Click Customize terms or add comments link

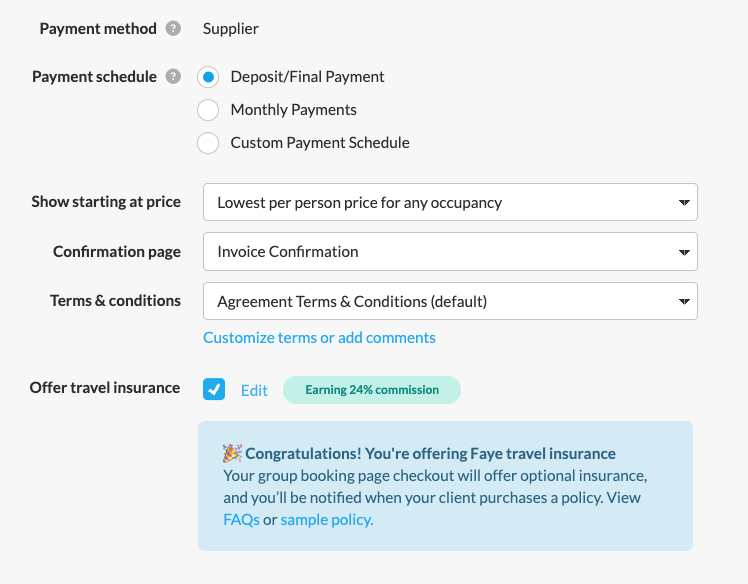[x=319, y=338]
